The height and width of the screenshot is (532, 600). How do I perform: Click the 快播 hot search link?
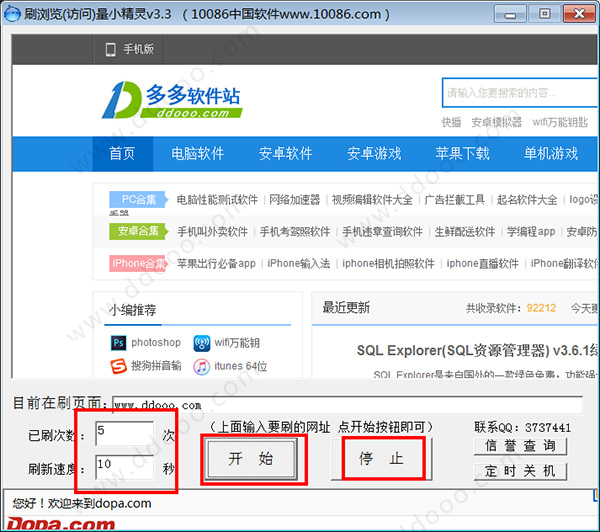coord(452,122)
